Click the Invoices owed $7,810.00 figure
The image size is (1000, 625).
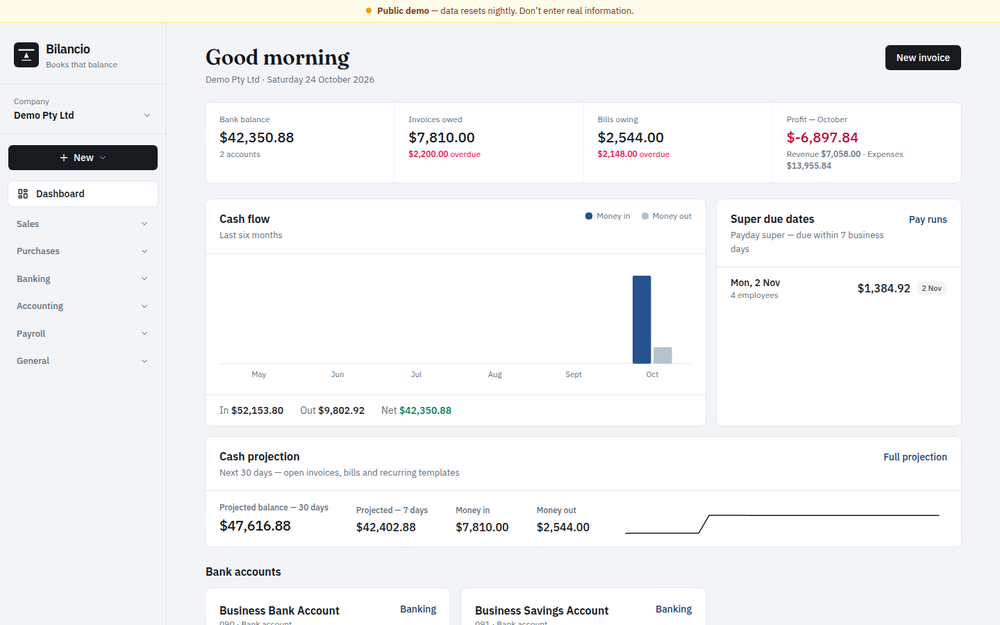coord(441,138)
